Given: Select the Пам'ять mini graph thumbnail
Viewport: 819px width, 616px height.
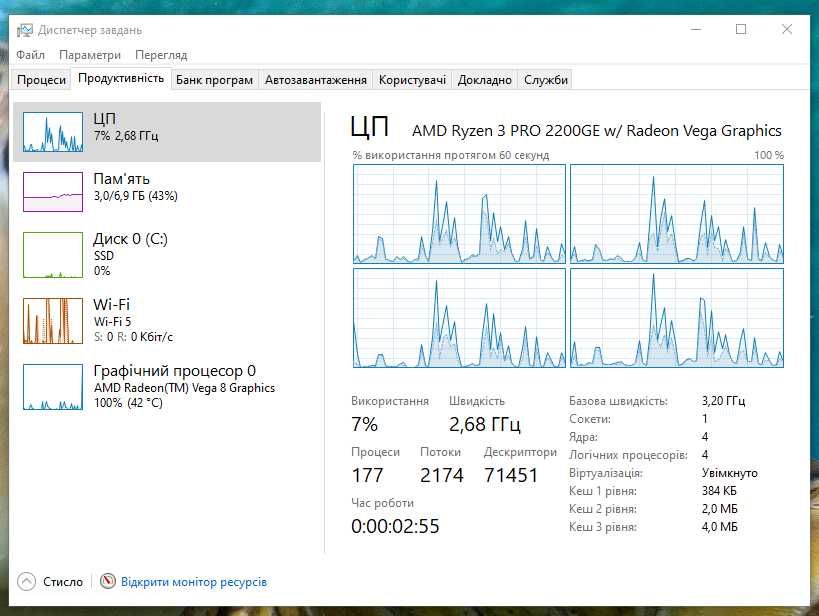Looking at the screenshot, I should point(53,192).
